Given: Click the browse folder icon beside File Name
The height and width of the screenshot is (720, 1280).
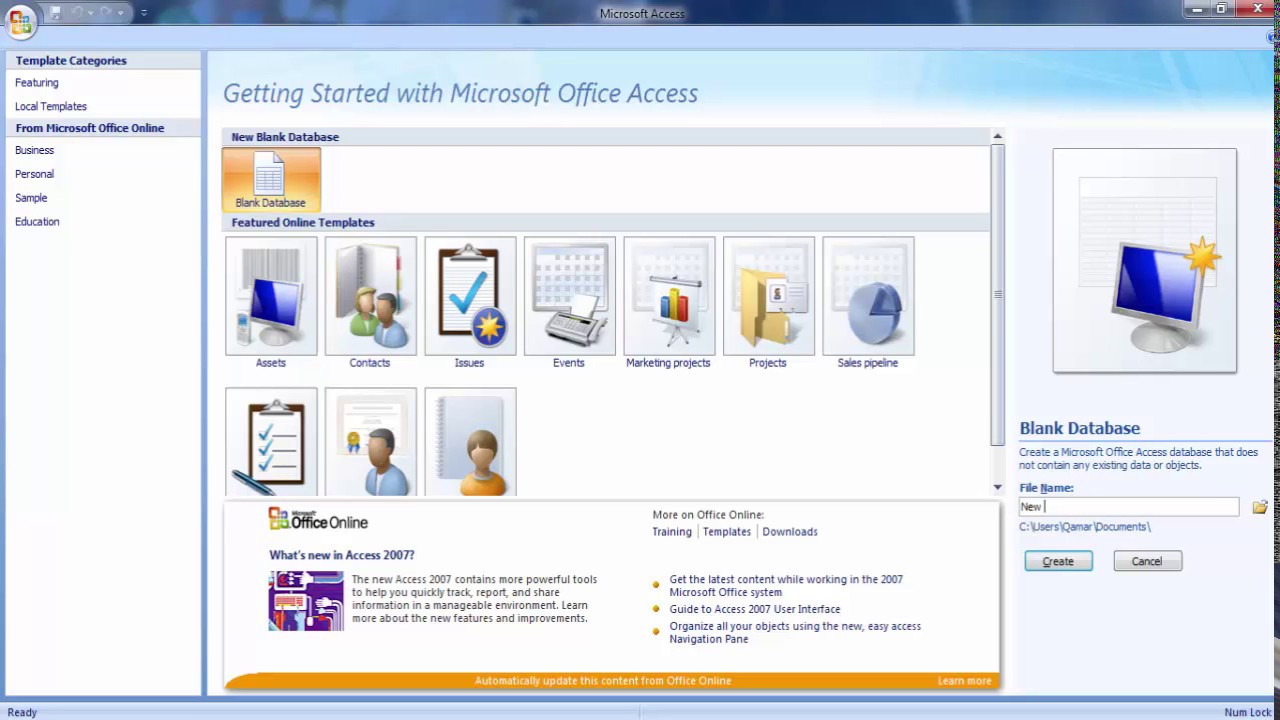Looking at the screenshot, I should coord(1259,507).
